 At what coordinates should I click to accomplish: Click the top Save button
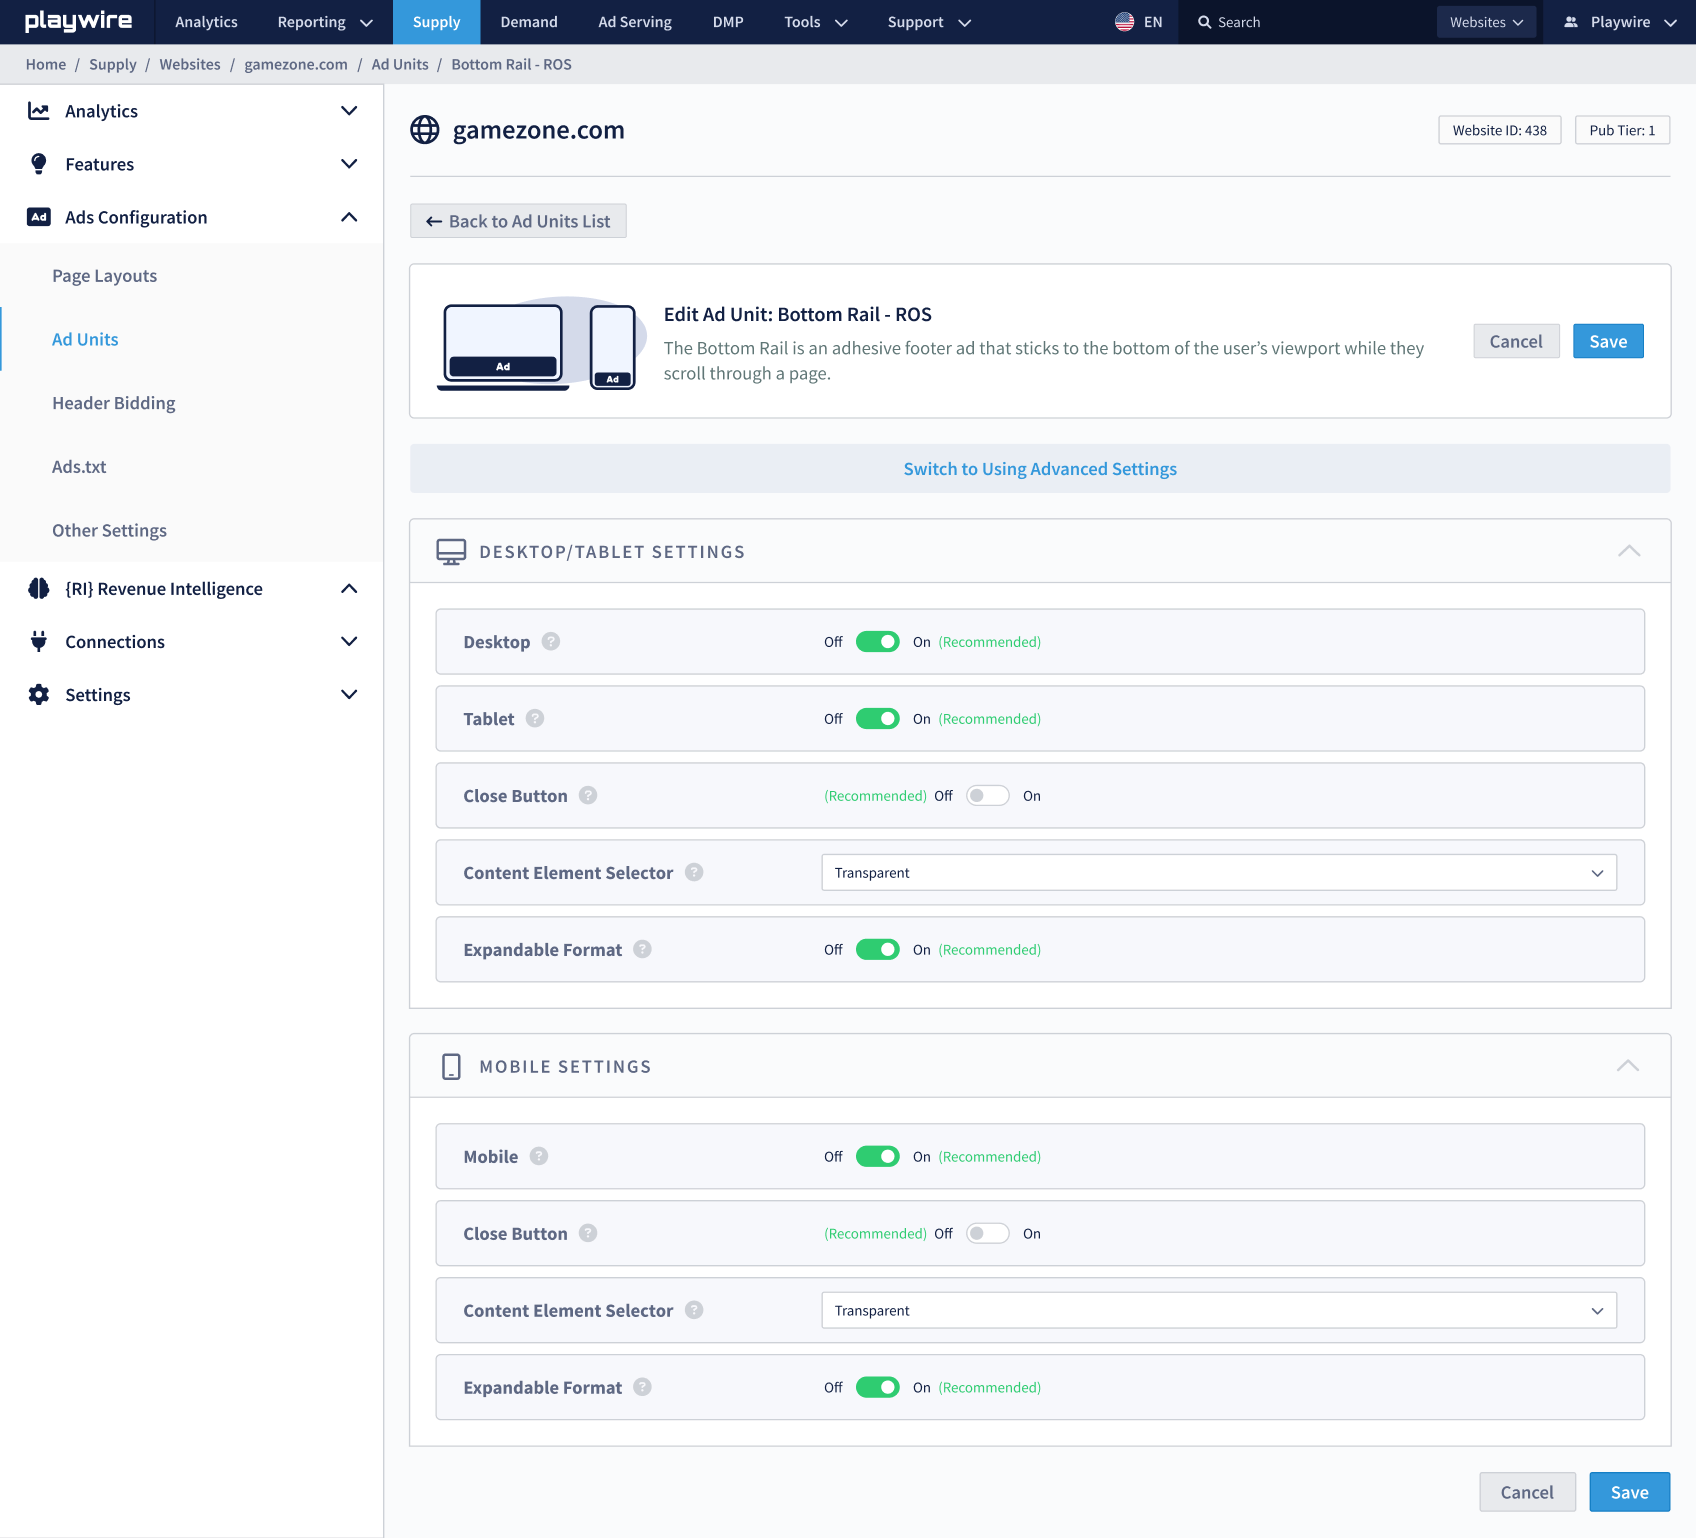click(x=1608, y=341)
